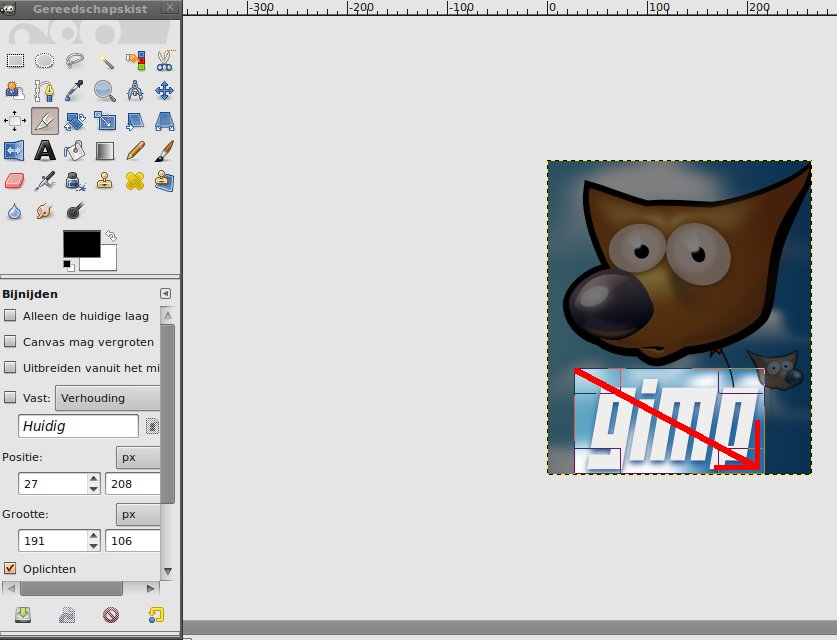
Task: Activate the Flip tool
Action: tap(14, 151)
